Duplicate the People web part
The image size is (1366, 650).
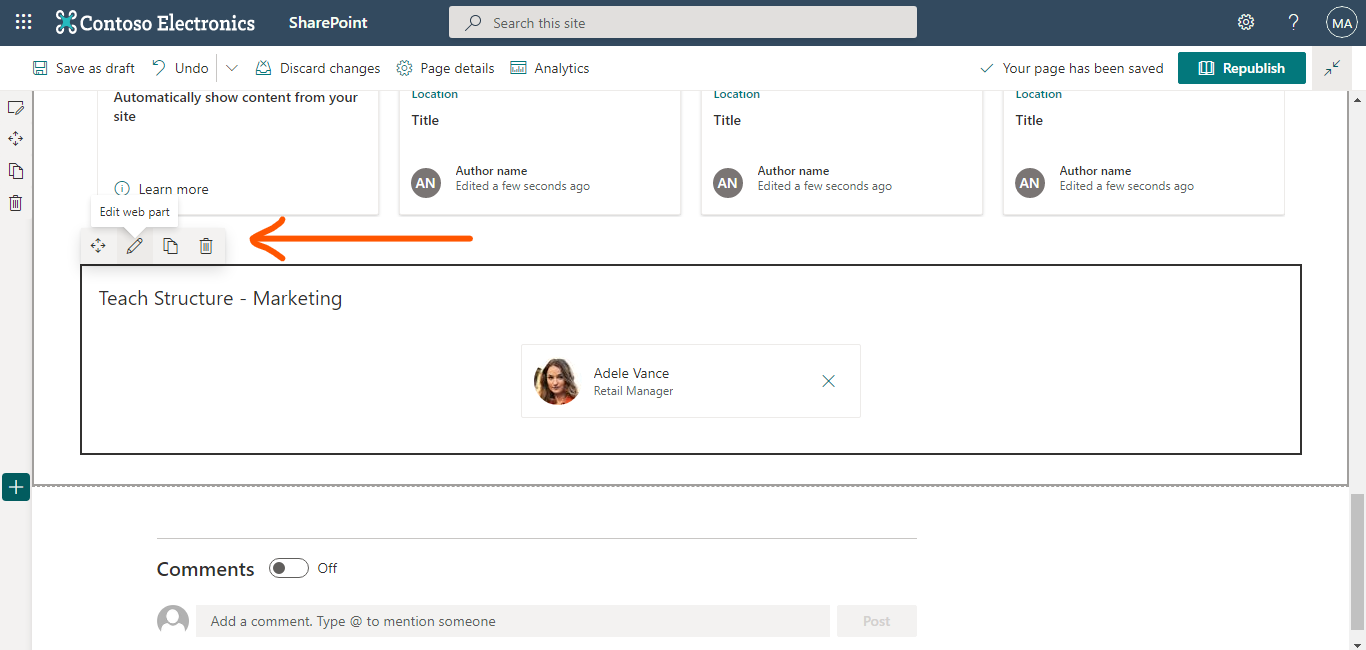click(x=170, y=245)
